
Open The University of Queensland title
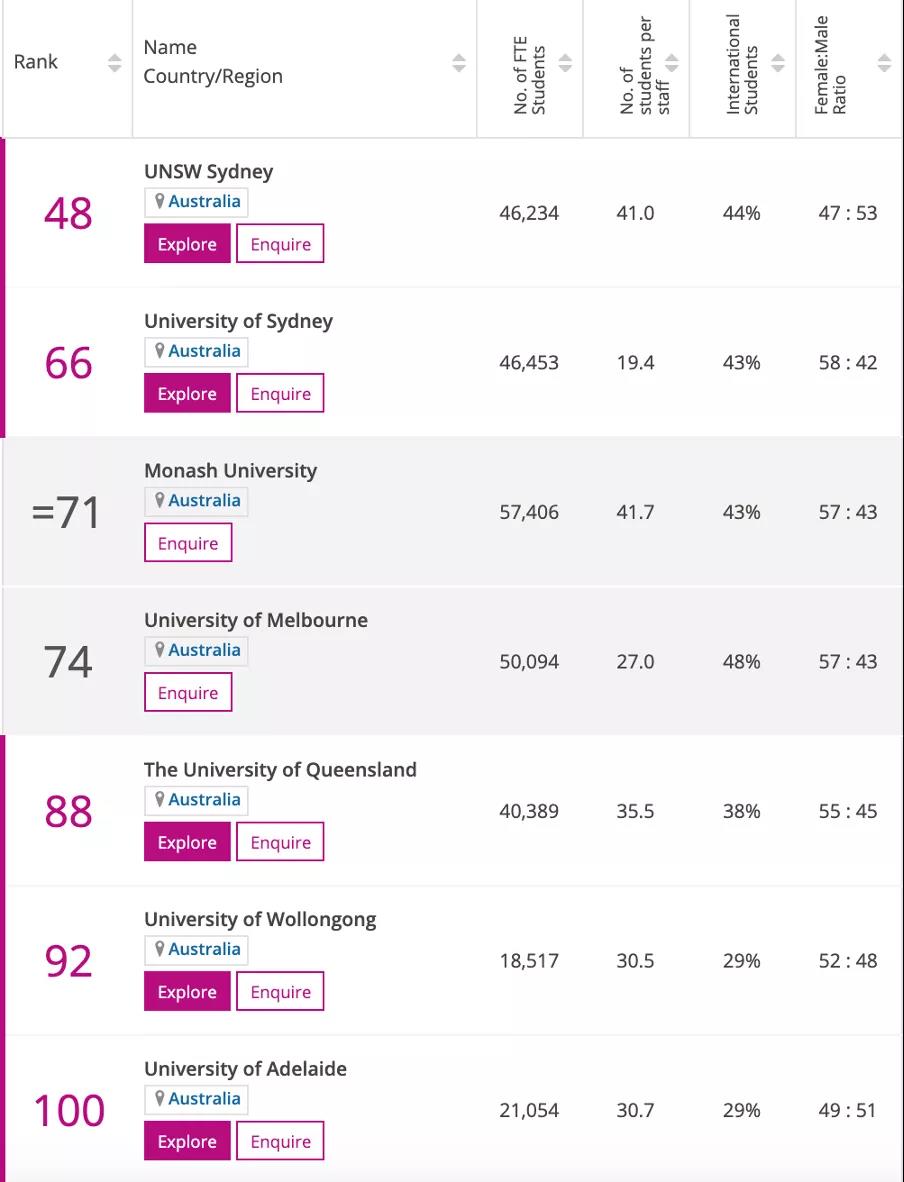click(x=280, y=770)
